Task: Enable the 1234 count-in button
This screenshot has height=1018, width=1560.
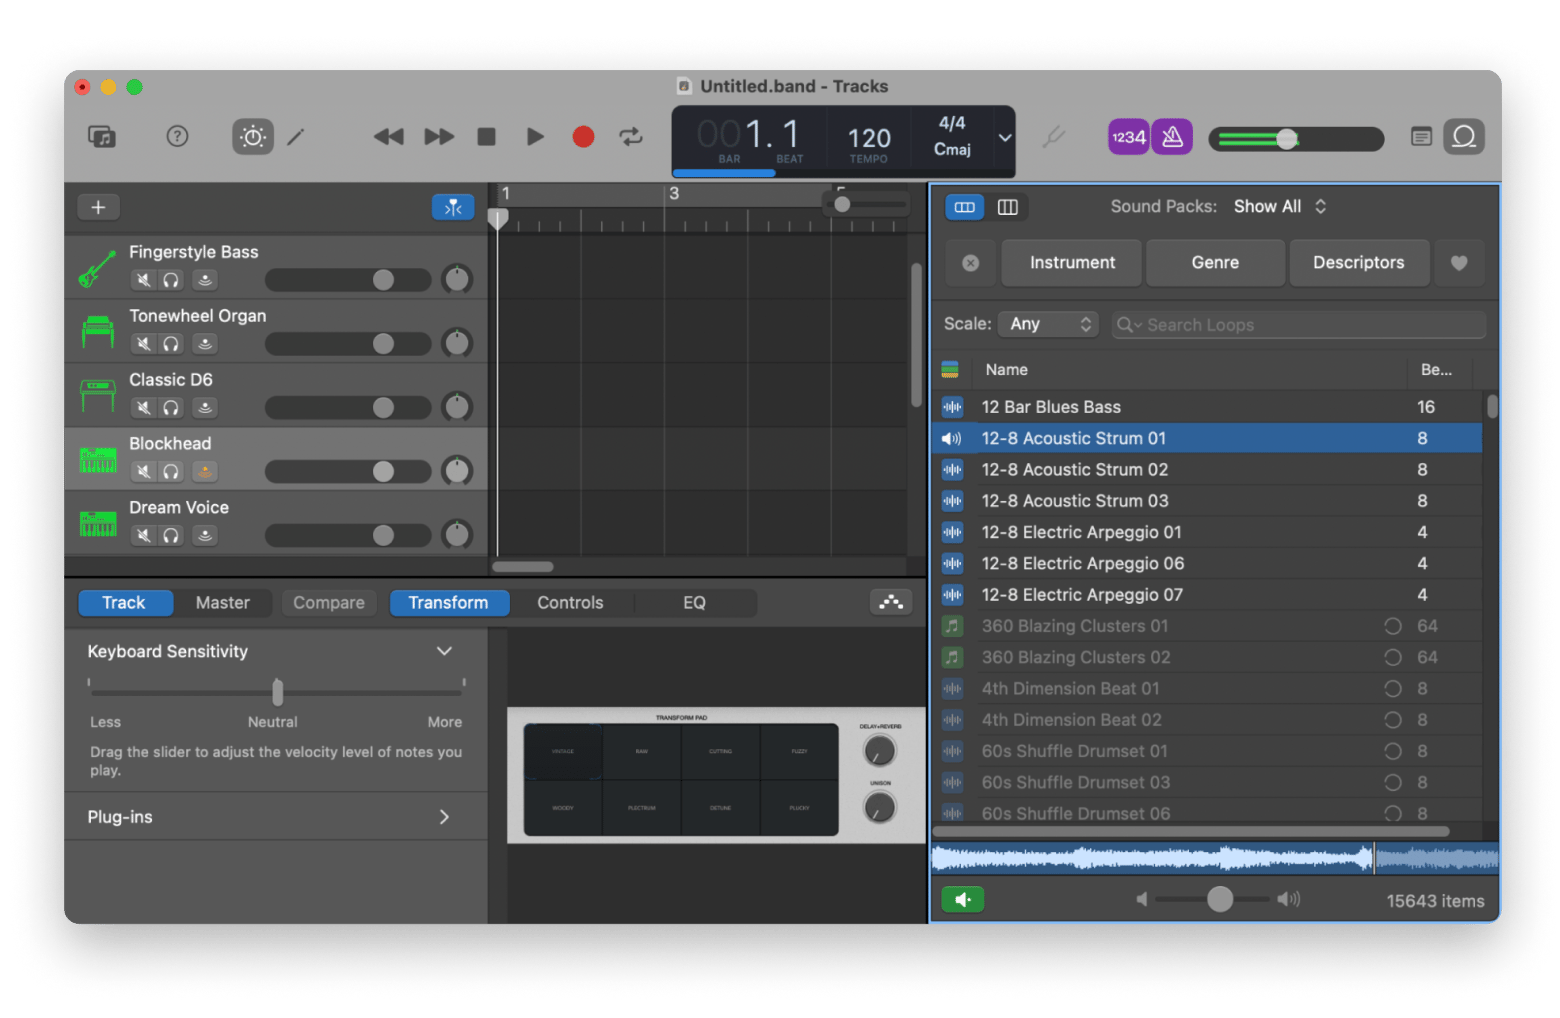Action: tap(1128, 137)
